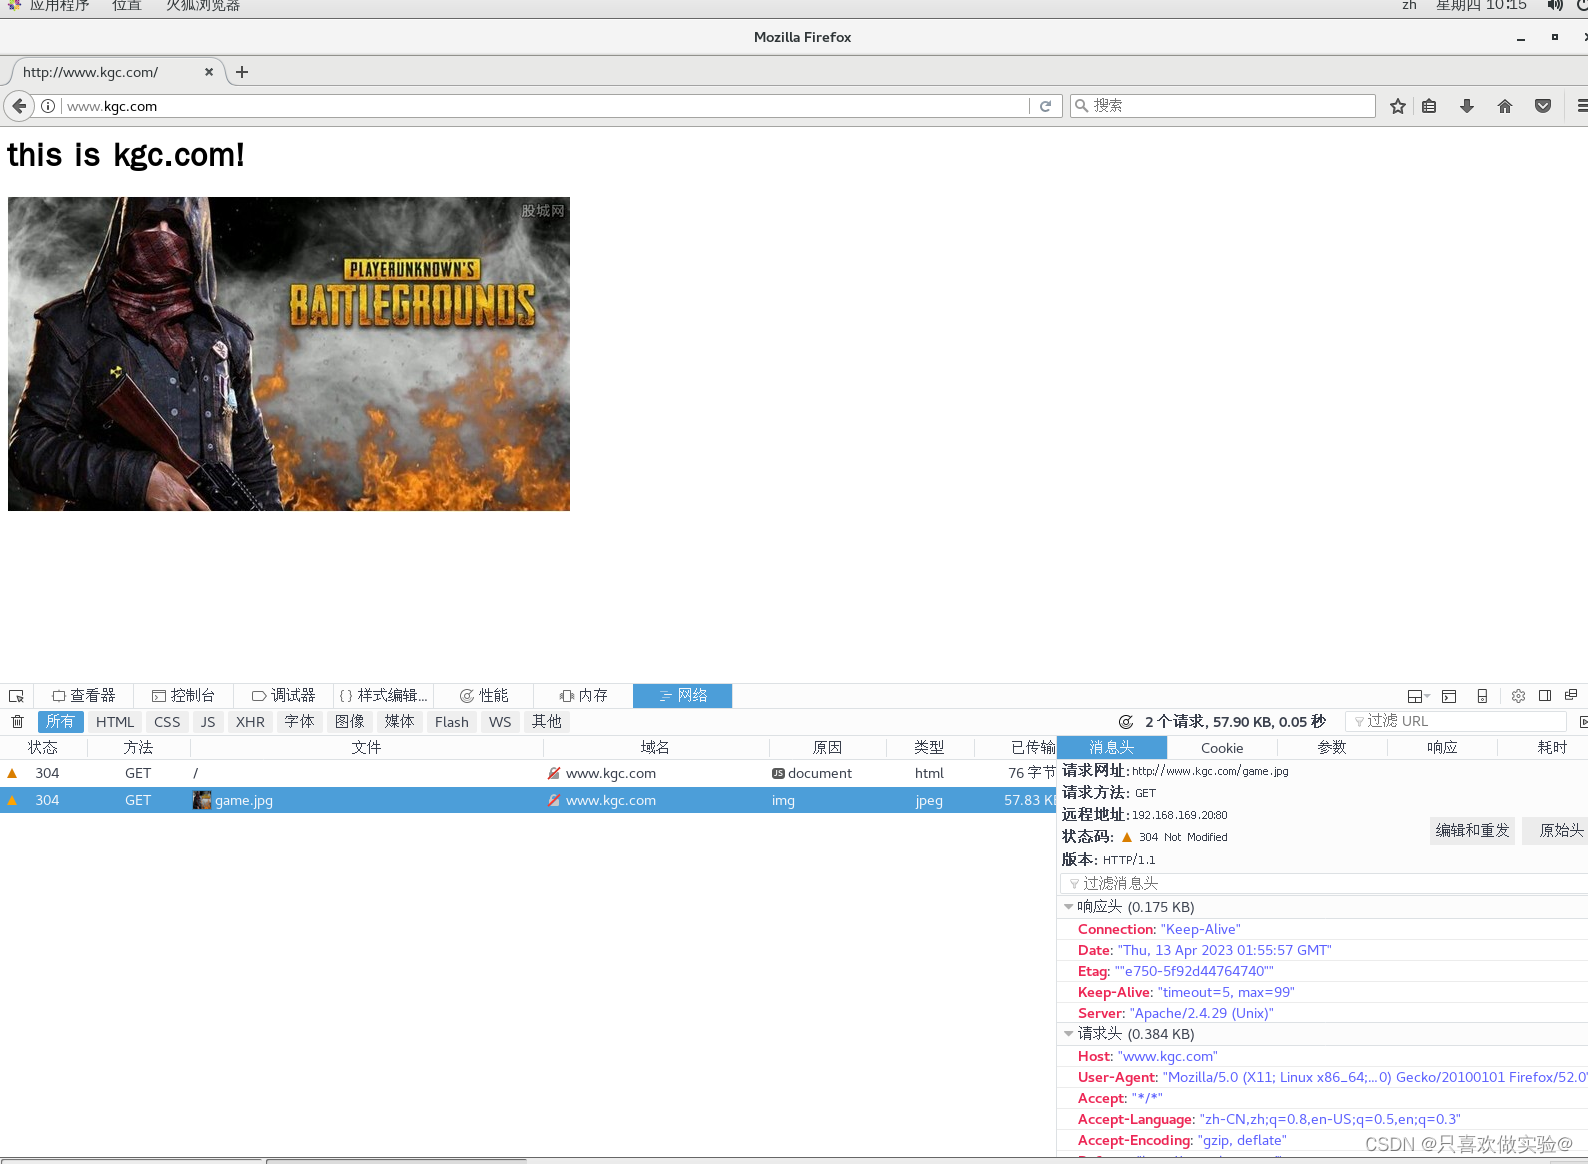The height and width of the screenshot is (1164, 1588).
Task: Click the 过滤消息头 header filter field
Action: pyautogui.click(x=1323, y=883)
